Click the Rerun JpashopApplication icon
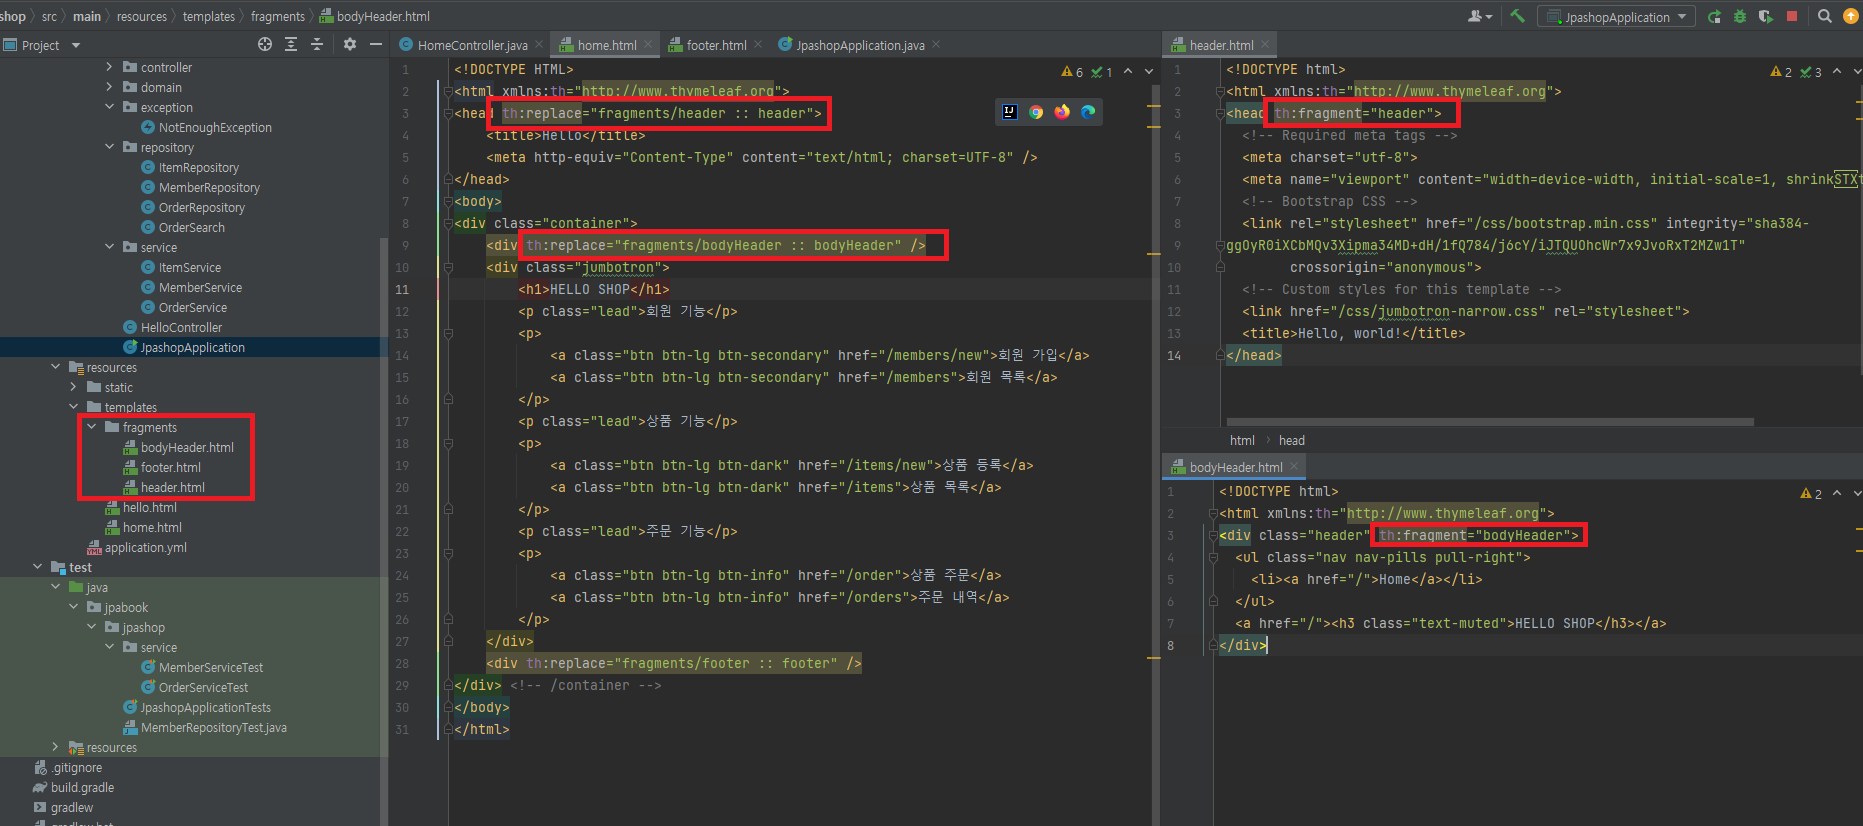The image size is (1863, 826). coord(1714,16)
